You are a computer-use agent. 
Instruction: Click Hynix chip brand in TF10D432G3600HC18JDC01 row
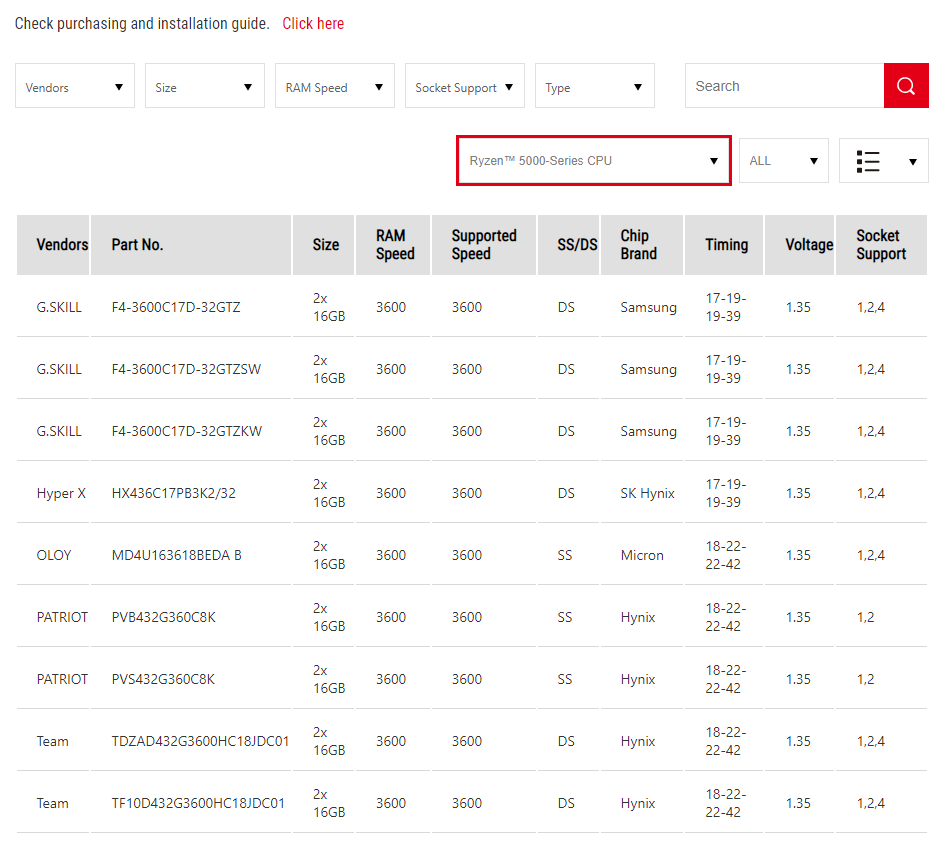(x=638, y=803)
